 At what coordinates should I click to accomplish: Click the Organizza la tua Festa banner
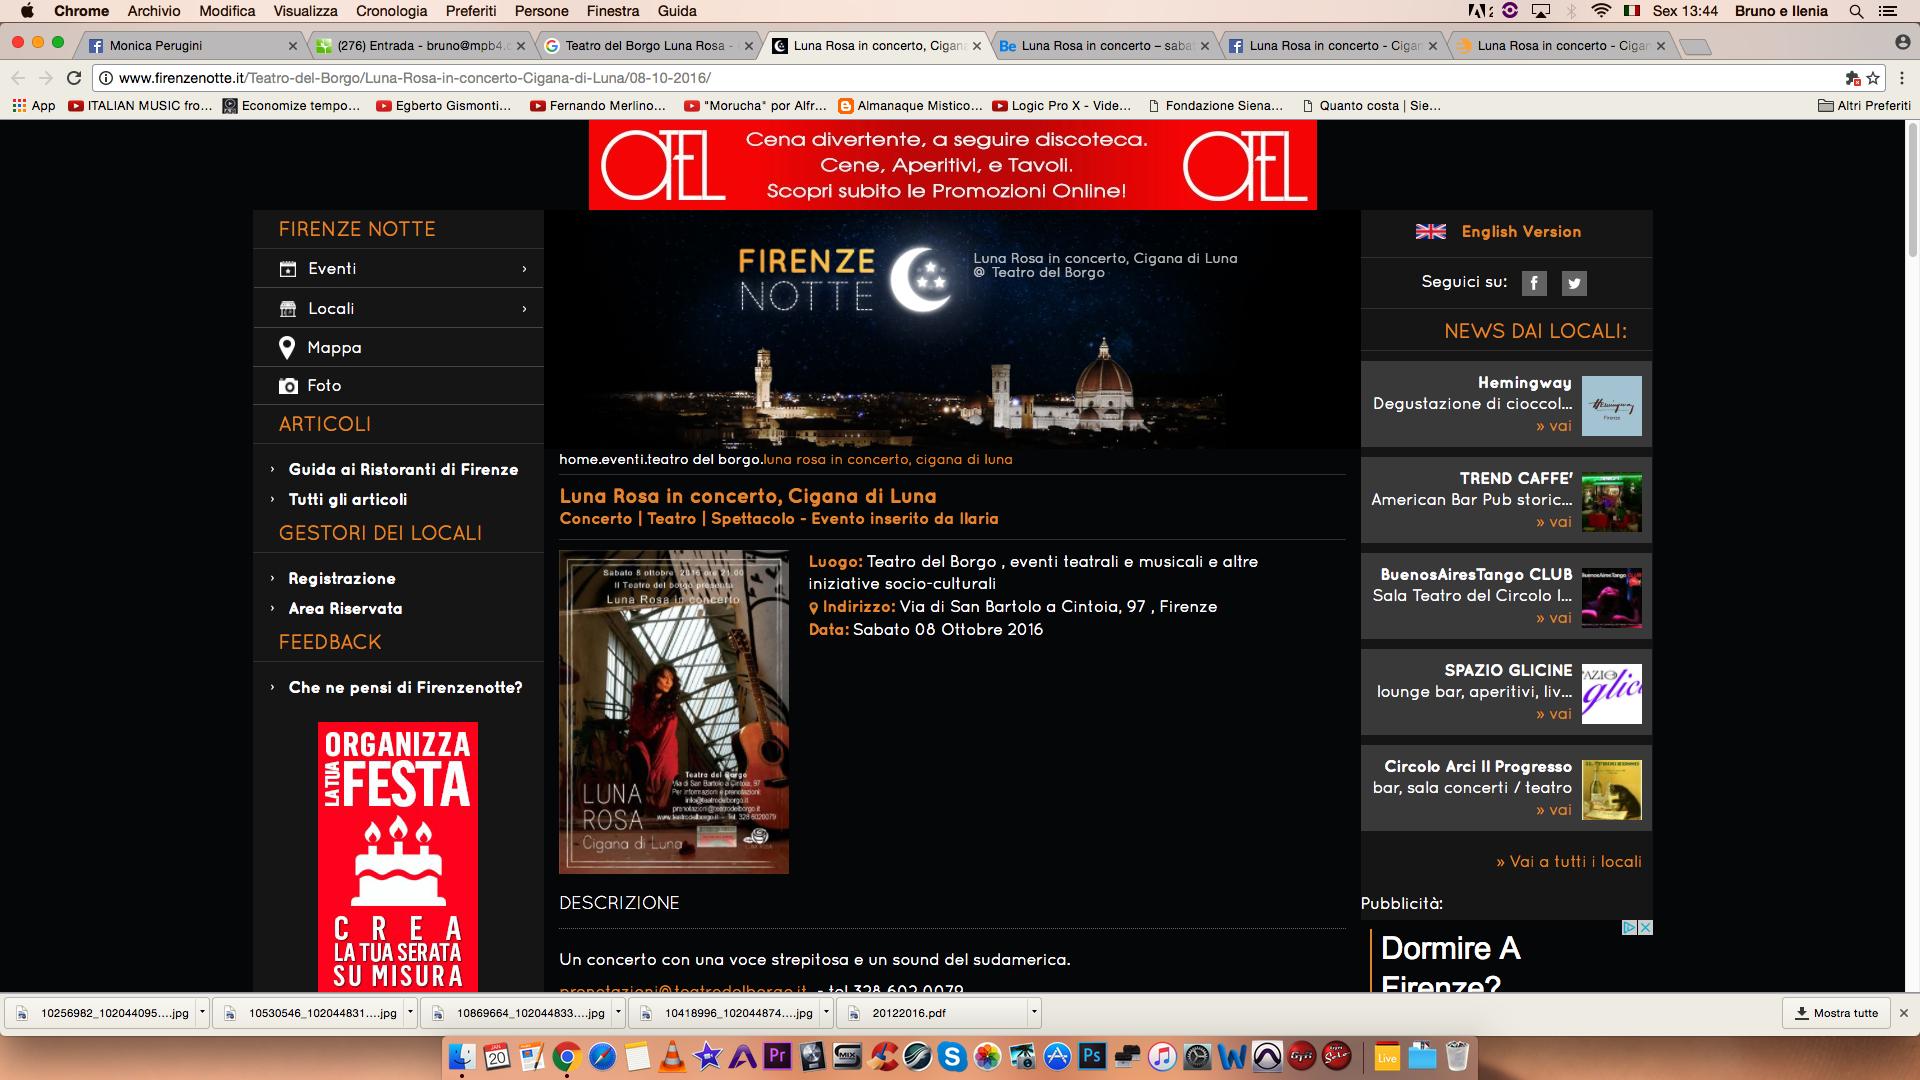pos(398,857)
